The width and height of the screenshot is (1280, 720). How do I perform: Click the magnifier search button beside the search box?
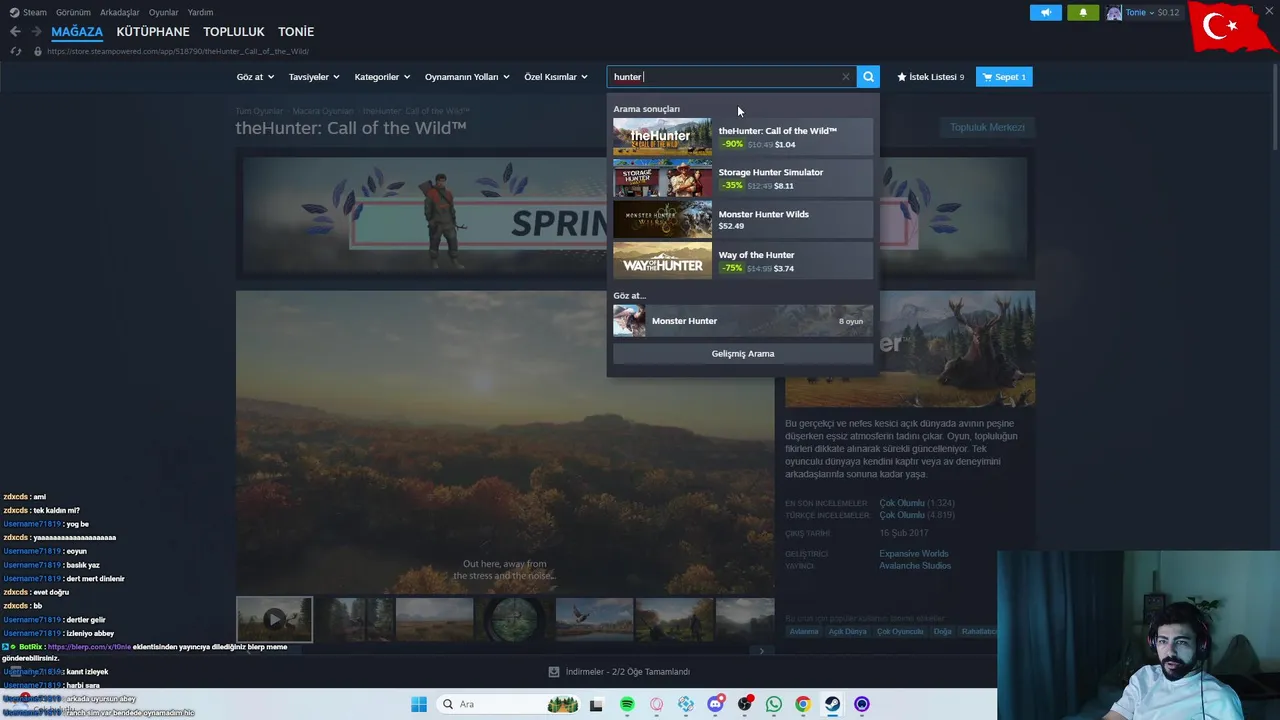(x=868, y=77)
